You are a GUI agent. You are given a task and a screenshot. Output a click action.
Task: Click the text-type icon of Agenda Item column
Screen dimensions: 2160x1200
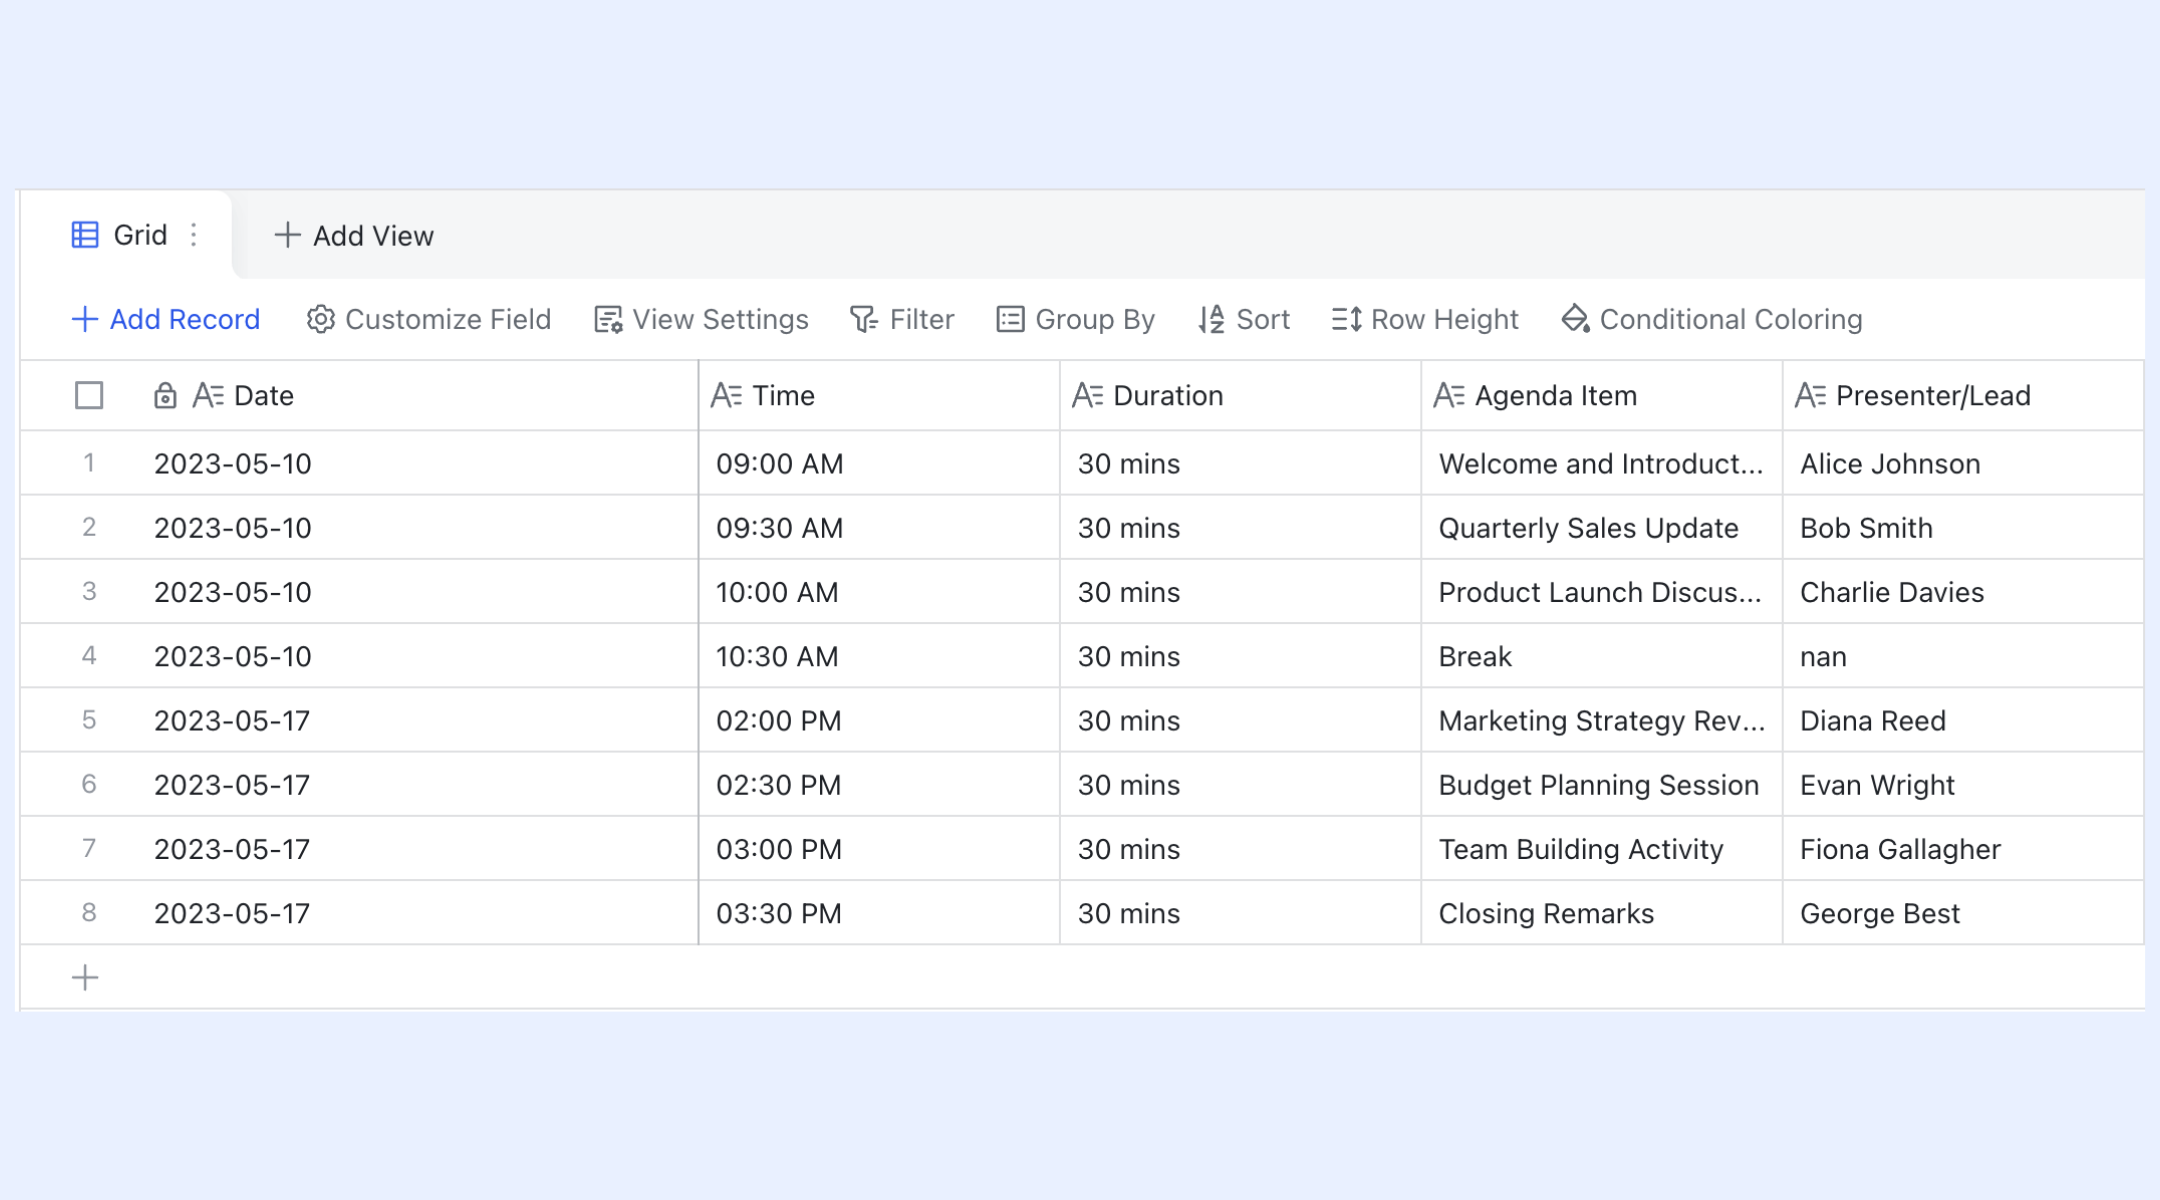tap(1449, 395)
